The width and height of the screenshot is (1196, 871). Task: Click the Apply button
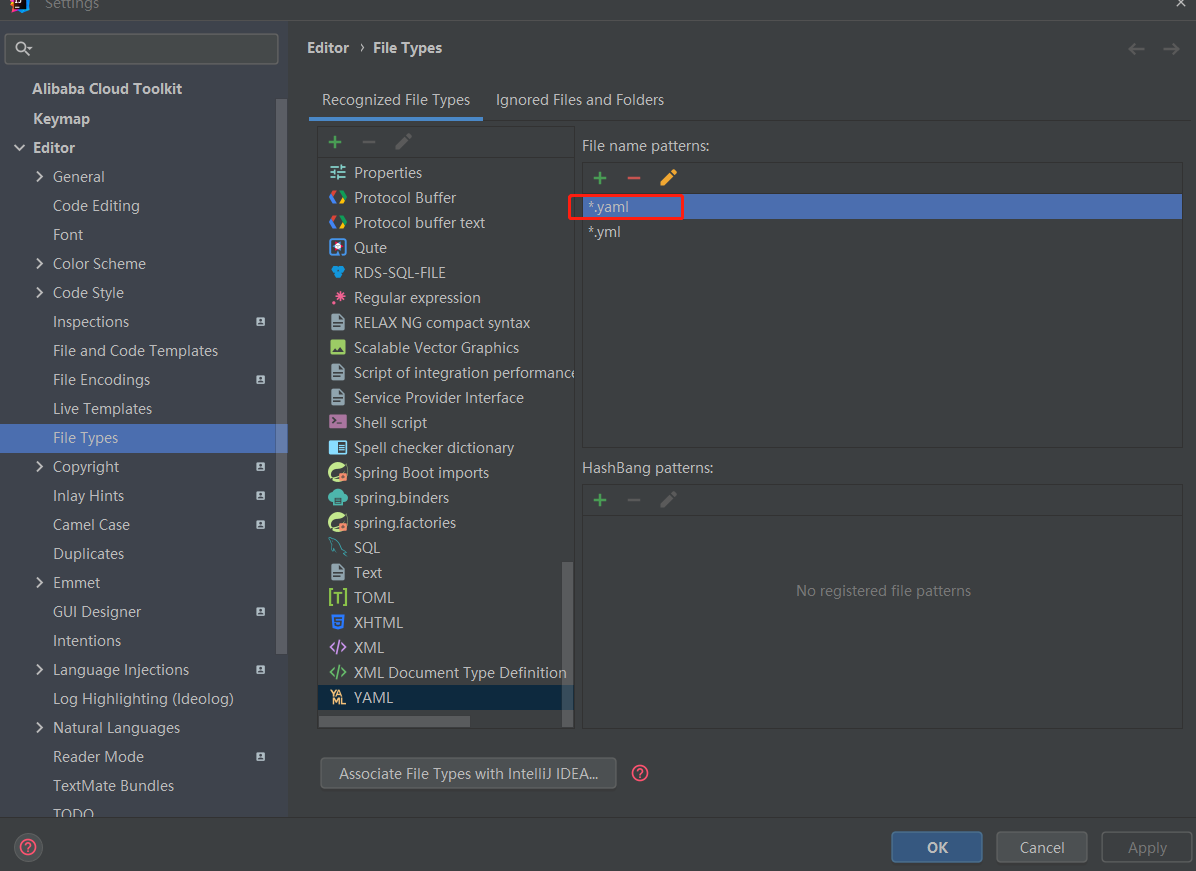1146,847
